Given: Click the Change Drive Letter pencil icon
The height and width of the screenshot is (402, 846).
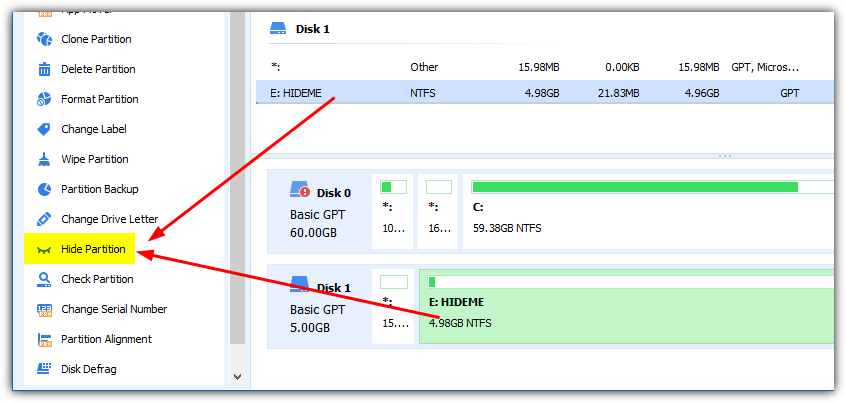Looking at the screenshot, I should (x=44, y=219).
